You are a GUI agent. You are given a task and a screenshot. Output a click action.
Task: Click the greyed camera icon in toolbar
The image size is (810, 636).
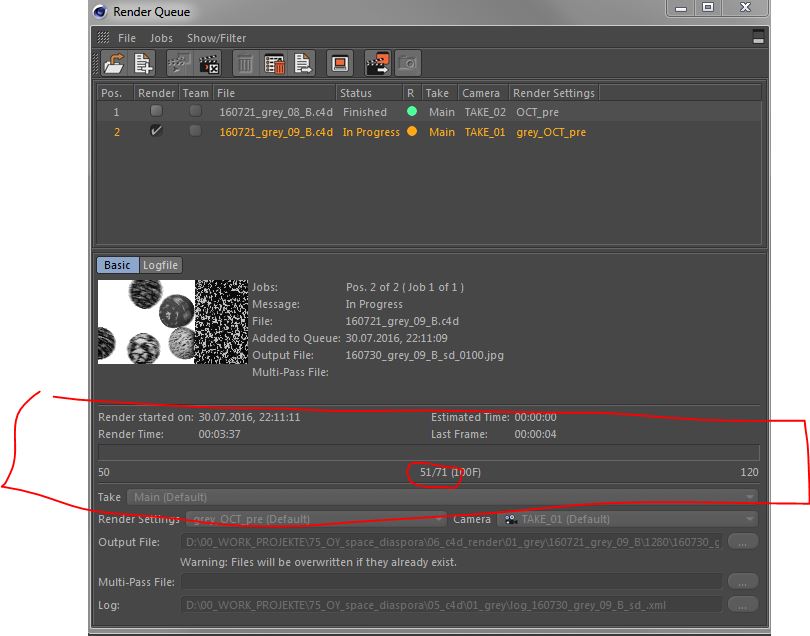408,64
